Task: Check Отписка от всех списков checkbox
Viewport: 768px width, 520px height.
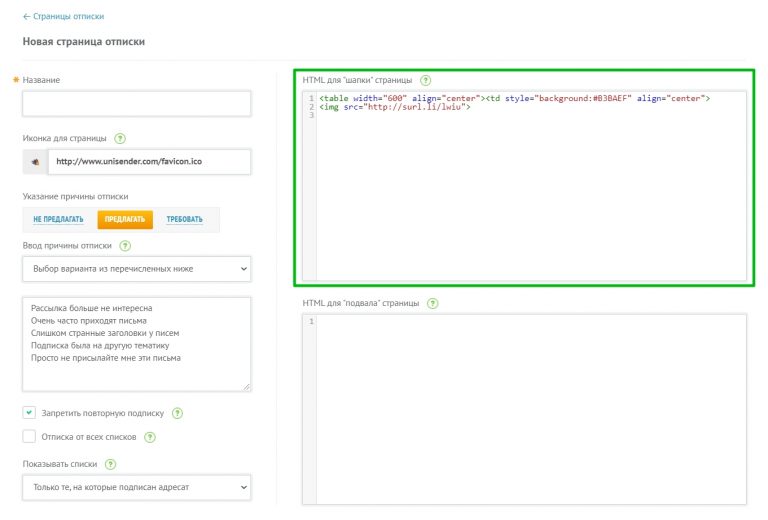Action: coord(29,436)
